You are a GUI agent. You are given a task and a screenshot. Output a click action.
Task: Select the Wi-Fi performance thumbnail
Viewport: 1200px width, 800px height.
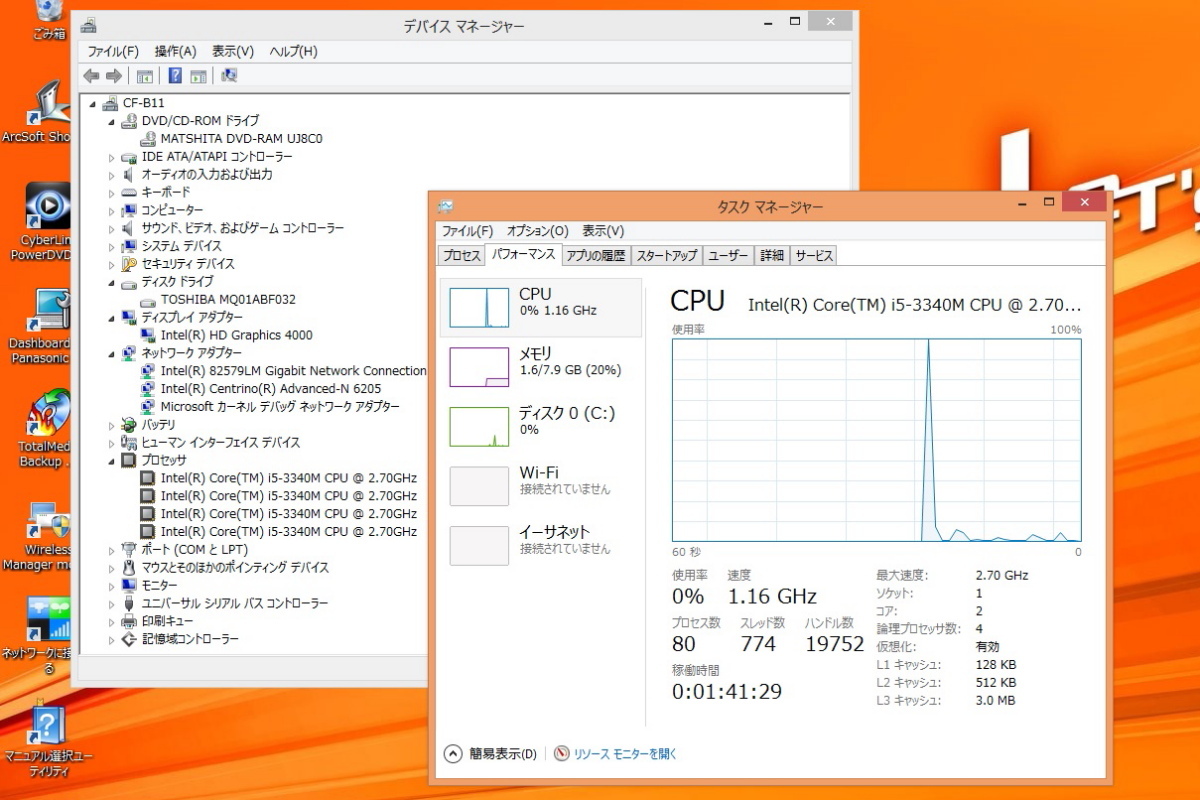(479, 486)
